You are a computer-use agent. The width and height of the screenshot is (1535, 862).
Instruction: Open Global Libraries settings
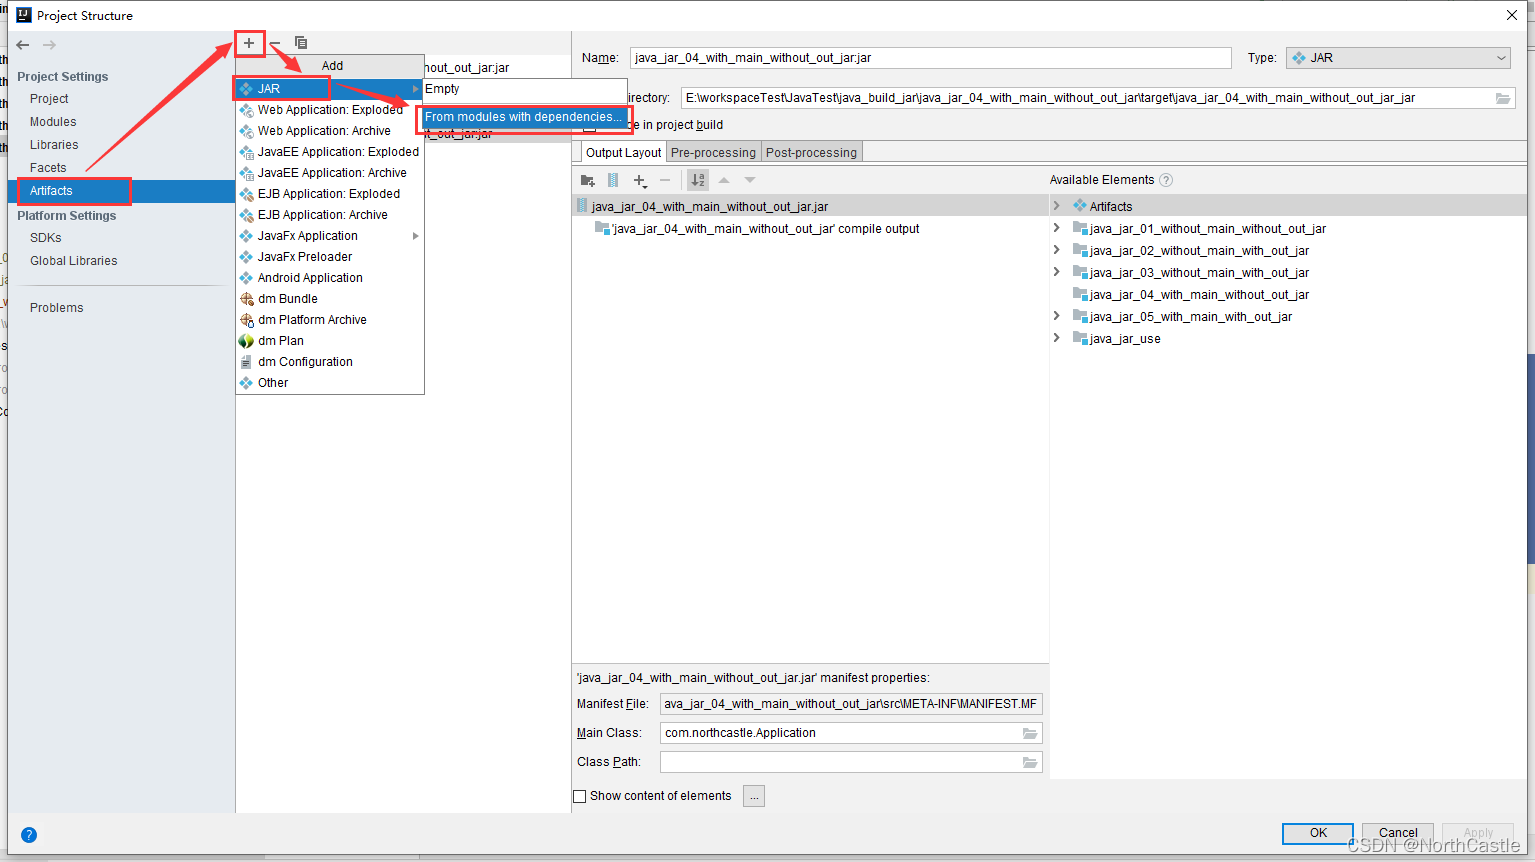[74, 261]
